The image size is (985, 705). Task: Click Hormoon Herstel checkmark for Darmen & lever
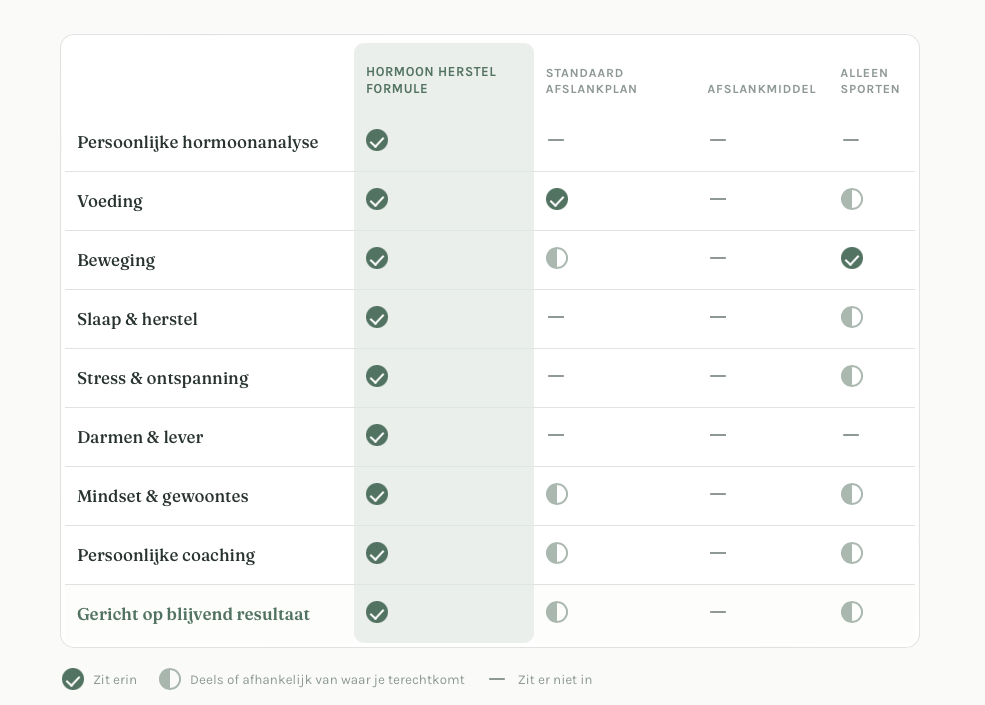pyautogui.click(x=377, y=435)
